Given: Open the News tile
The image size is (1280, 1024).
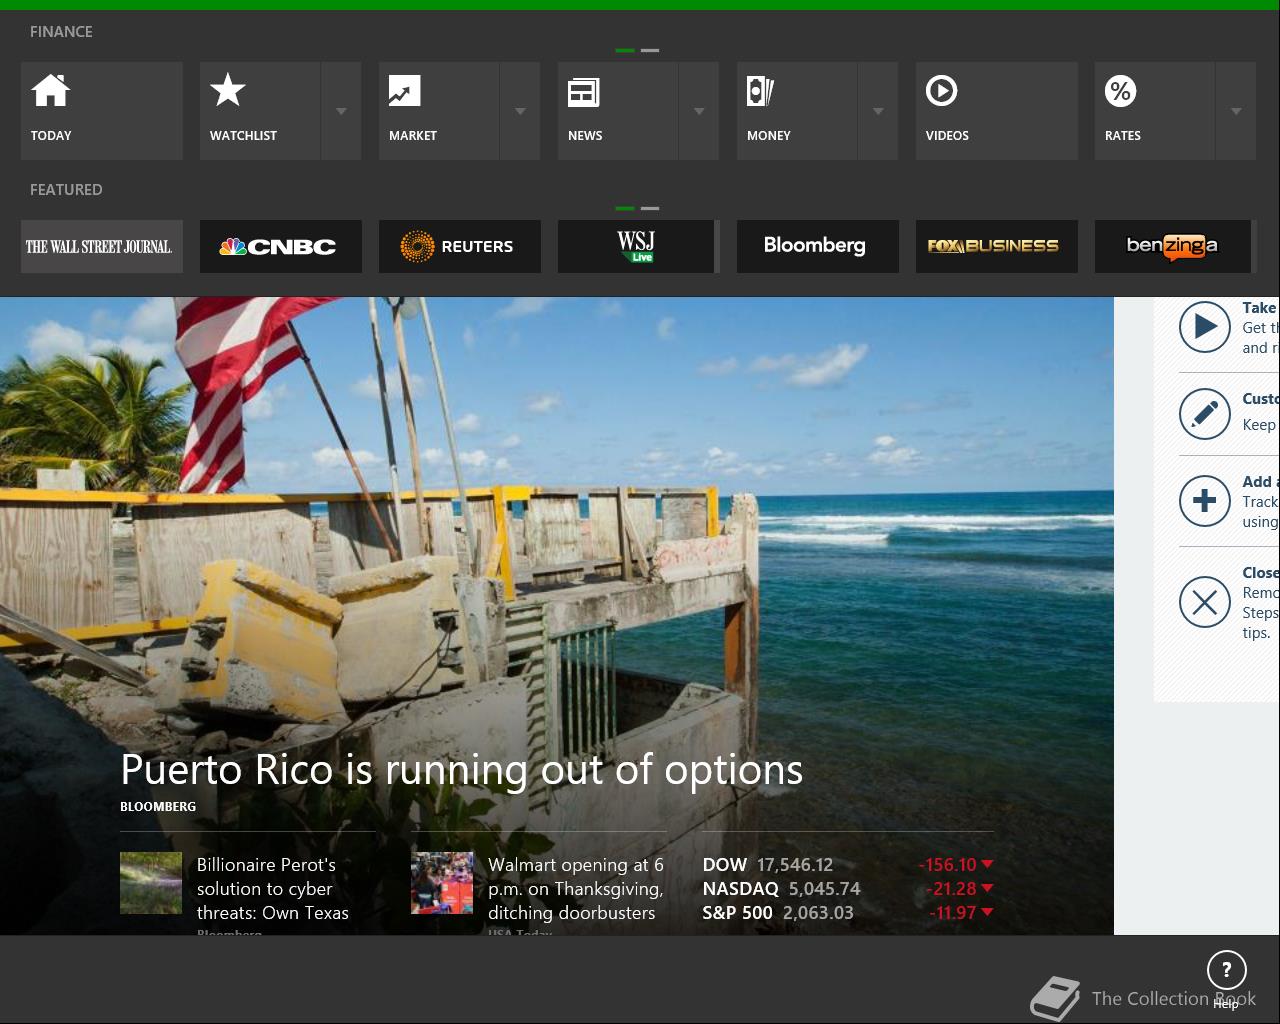Looking at the screenshot, I should [x=618, y=111].
